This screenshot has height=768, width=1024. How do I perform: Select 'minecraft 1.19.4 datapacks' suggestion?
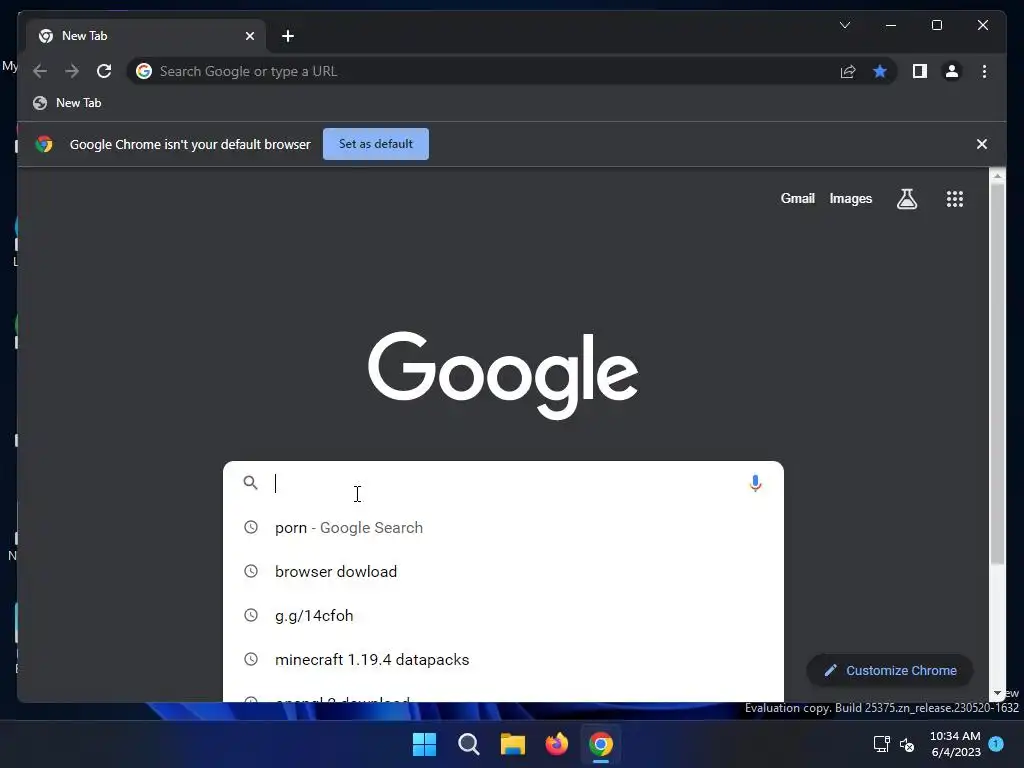pos(503,660)
